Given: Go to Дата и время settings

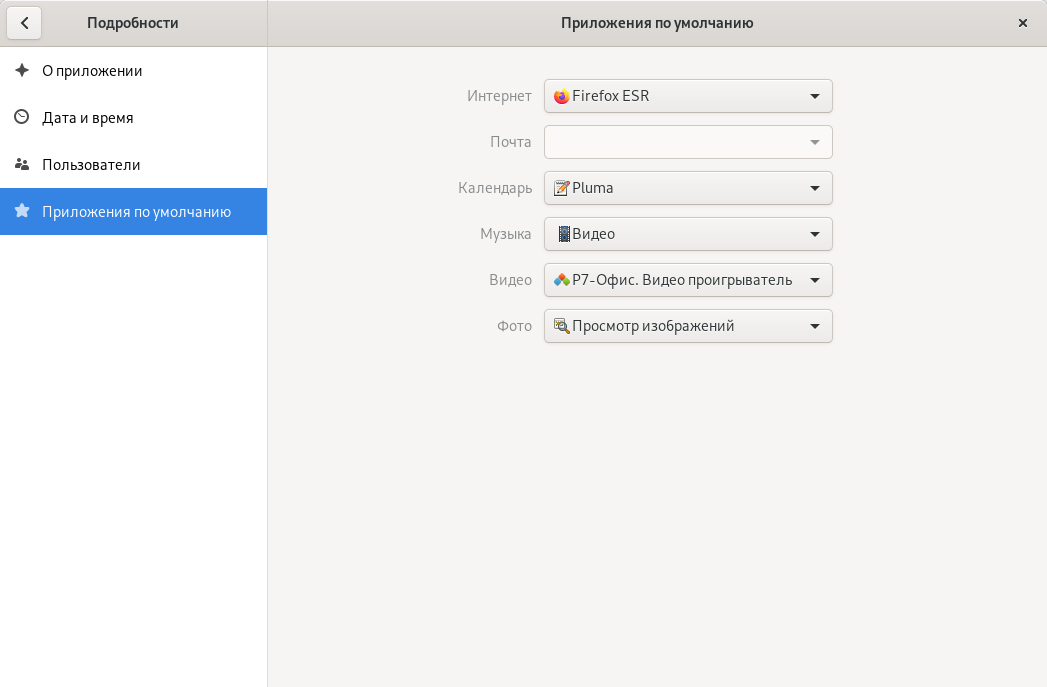Looking at the screenshot, I should tap(88, 118).
